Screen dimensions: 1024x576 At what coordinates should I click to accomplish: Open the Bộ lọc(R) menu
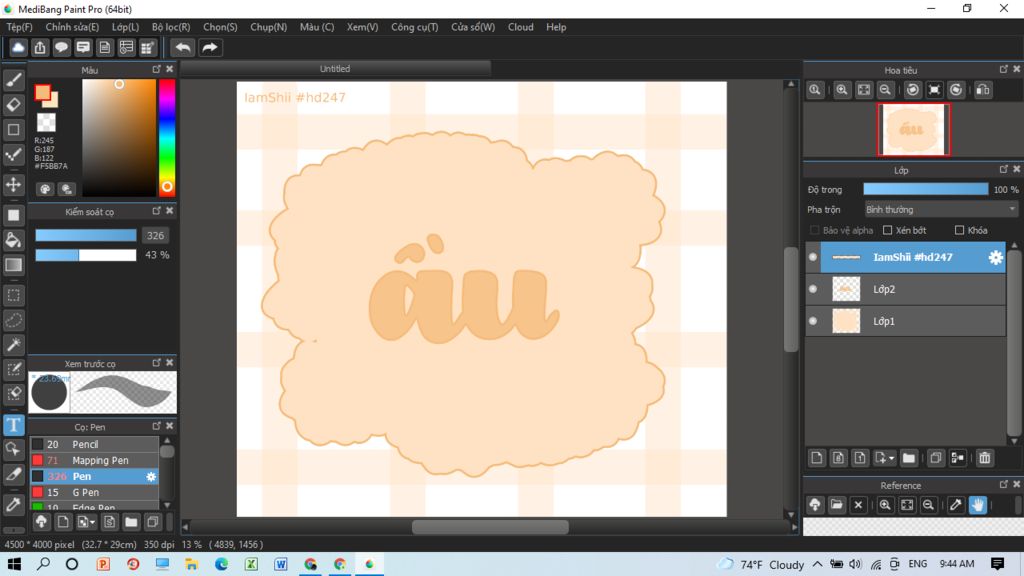pyautogui.click(x=171, y=27)
